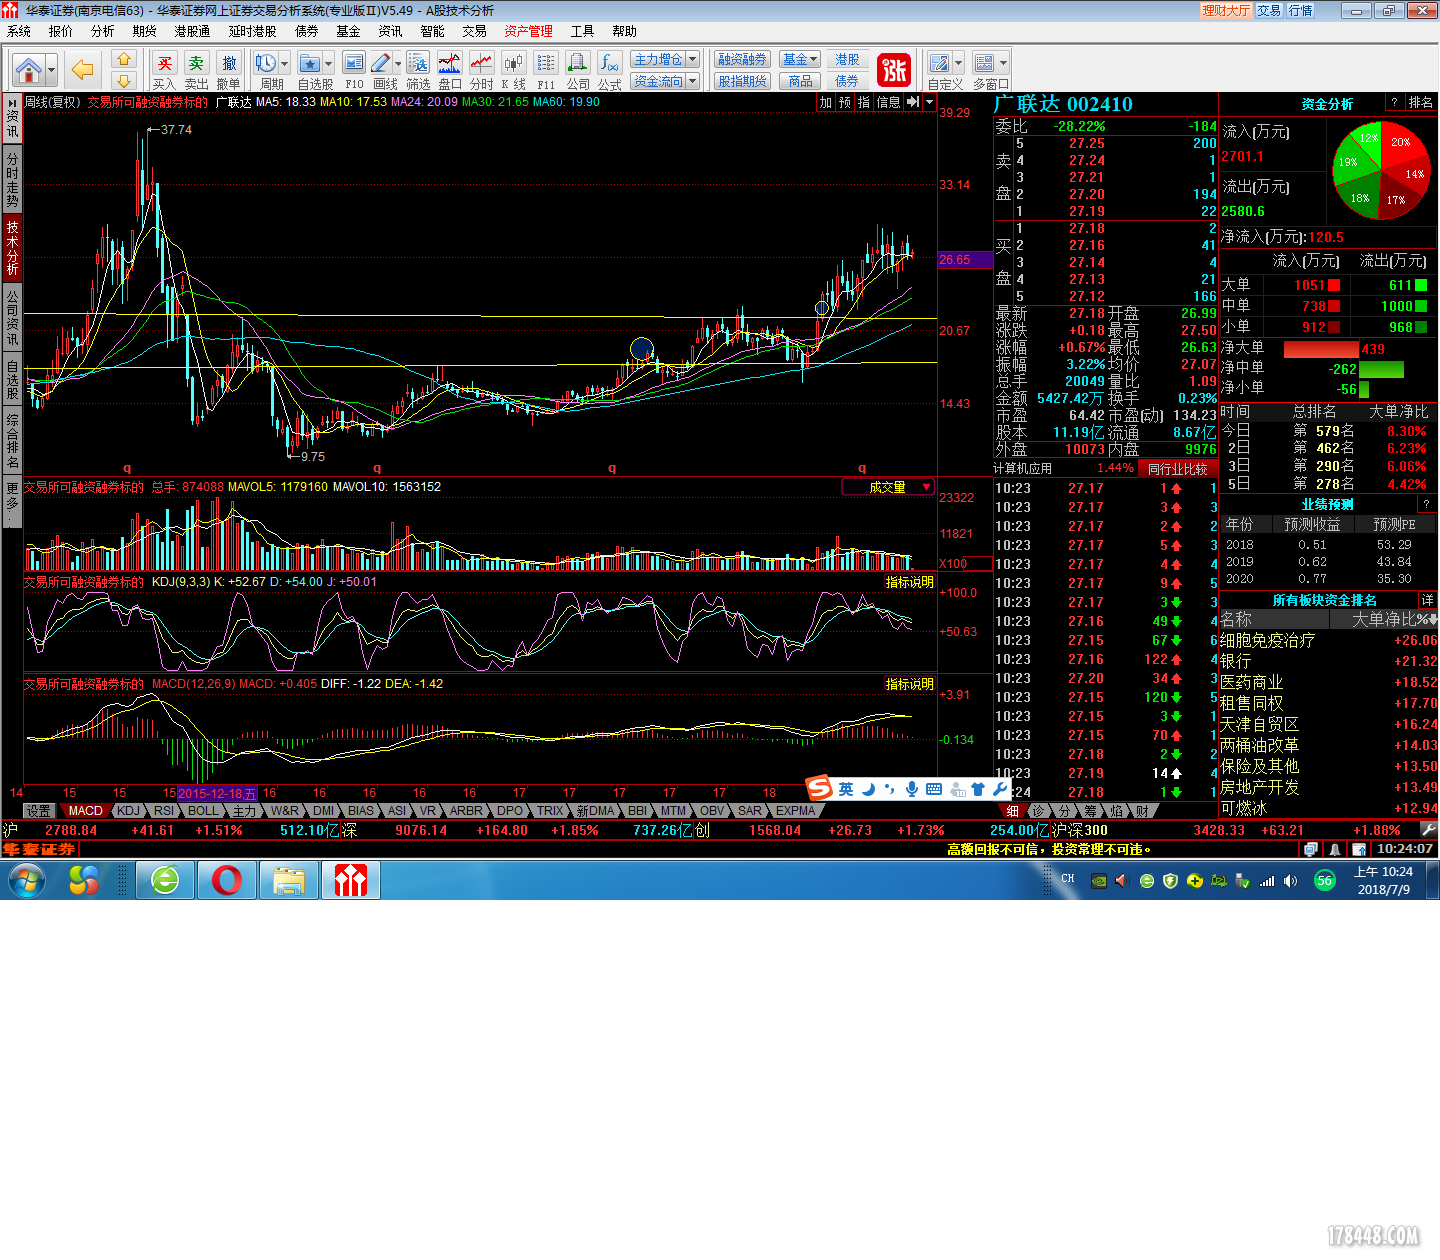Click the down arrow page button
The height and width of the screenshot is (1260, 1440).
tap(124, 81)
